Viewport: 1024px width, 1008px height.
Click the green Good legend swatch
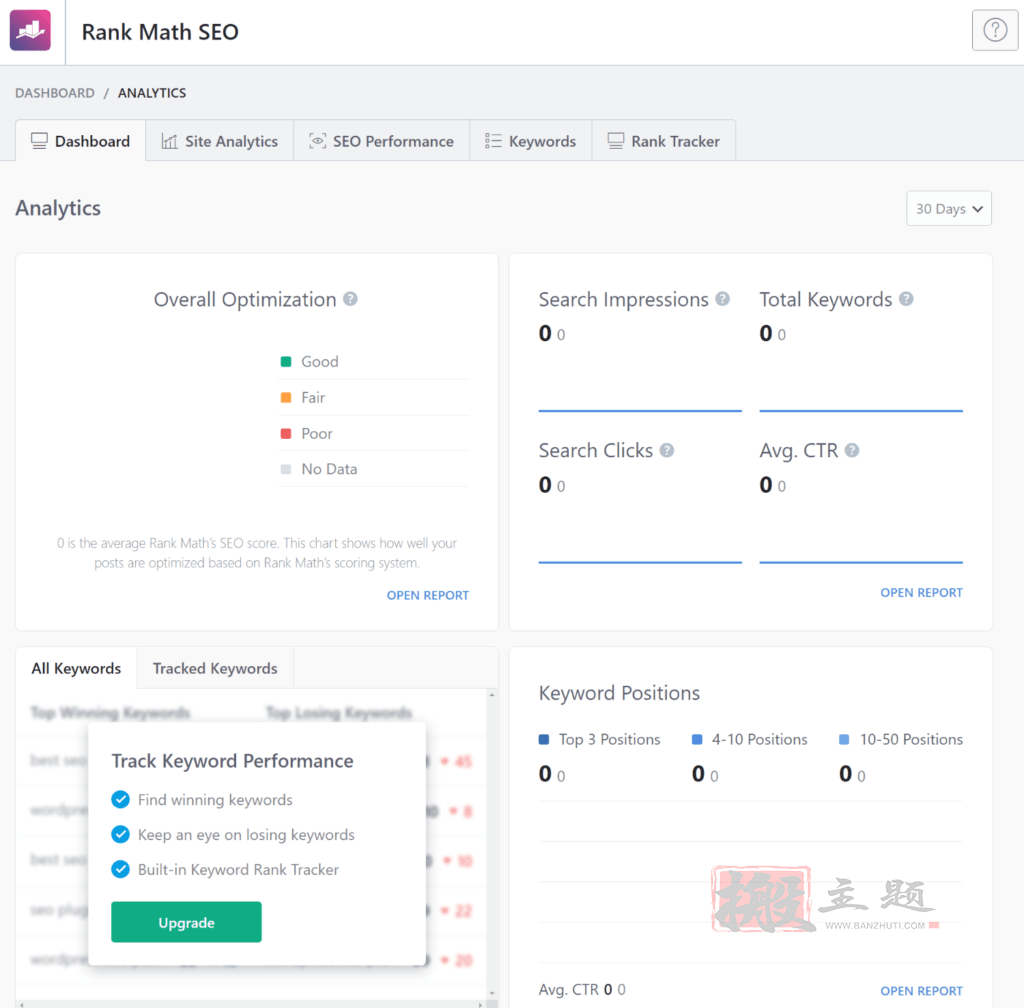pos(285,362)
